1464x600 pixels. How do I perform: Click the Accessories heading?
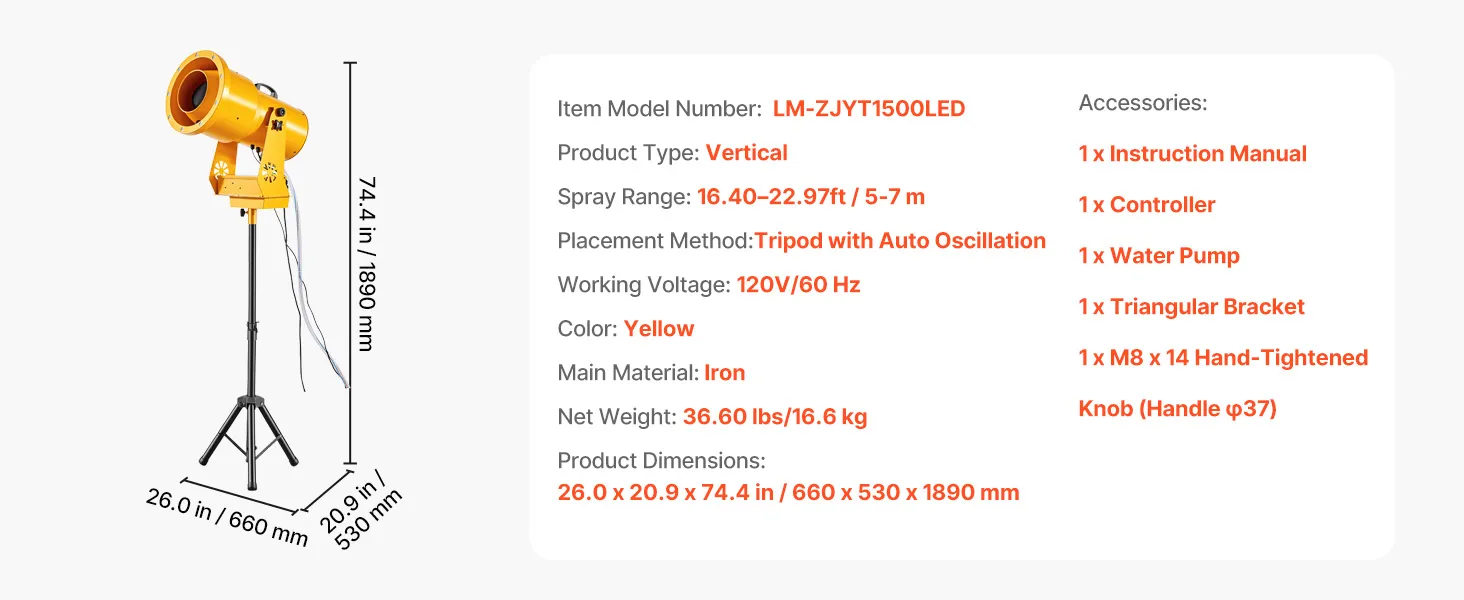point(1142,103)
